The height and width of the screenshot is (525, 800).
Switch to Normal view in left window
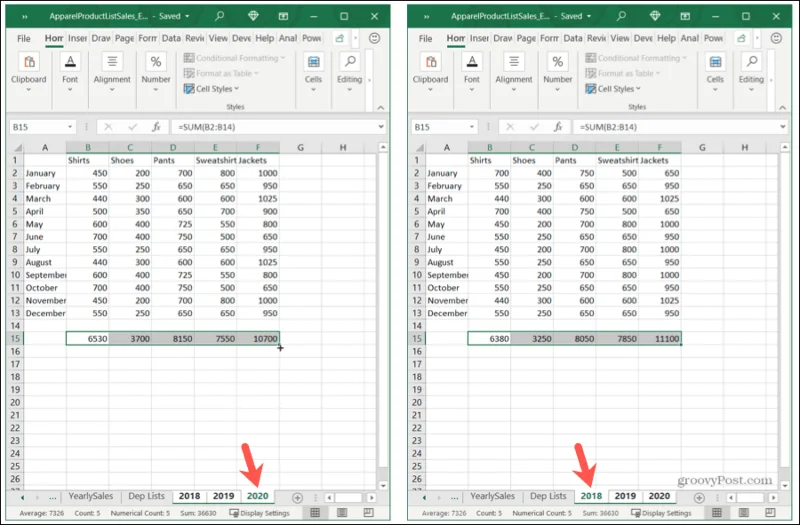(x=315, y=513)
